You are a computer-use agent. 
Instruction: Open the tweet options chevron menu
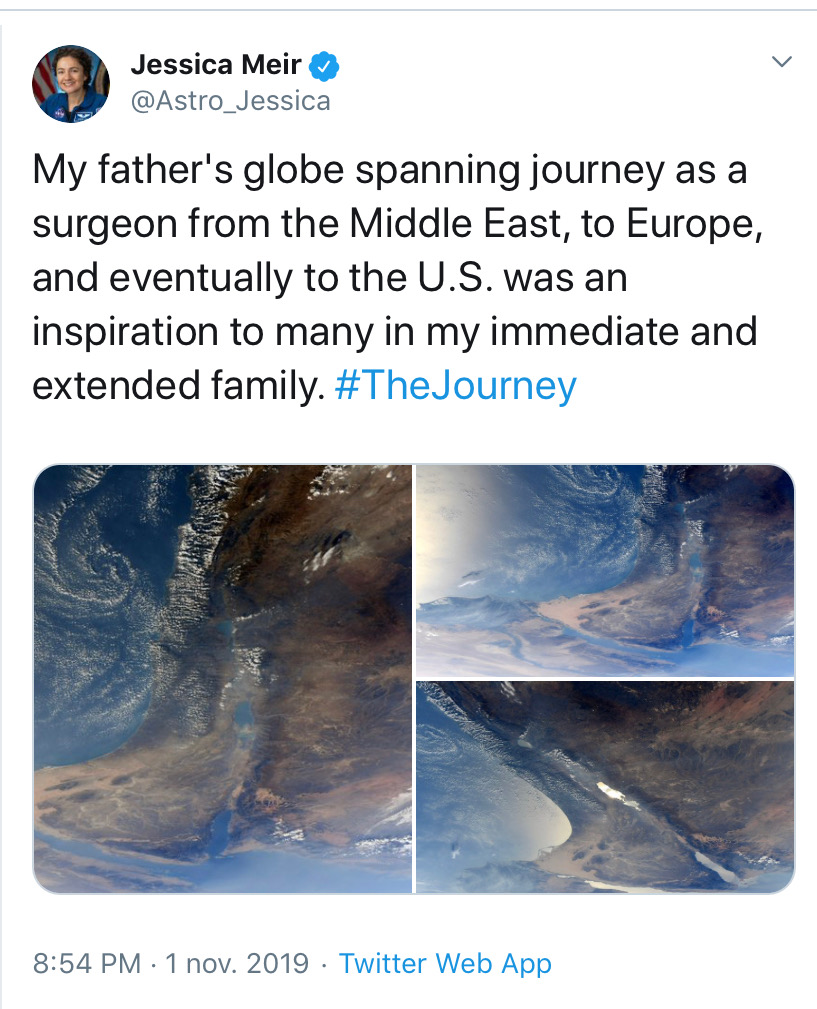point(783,63)
